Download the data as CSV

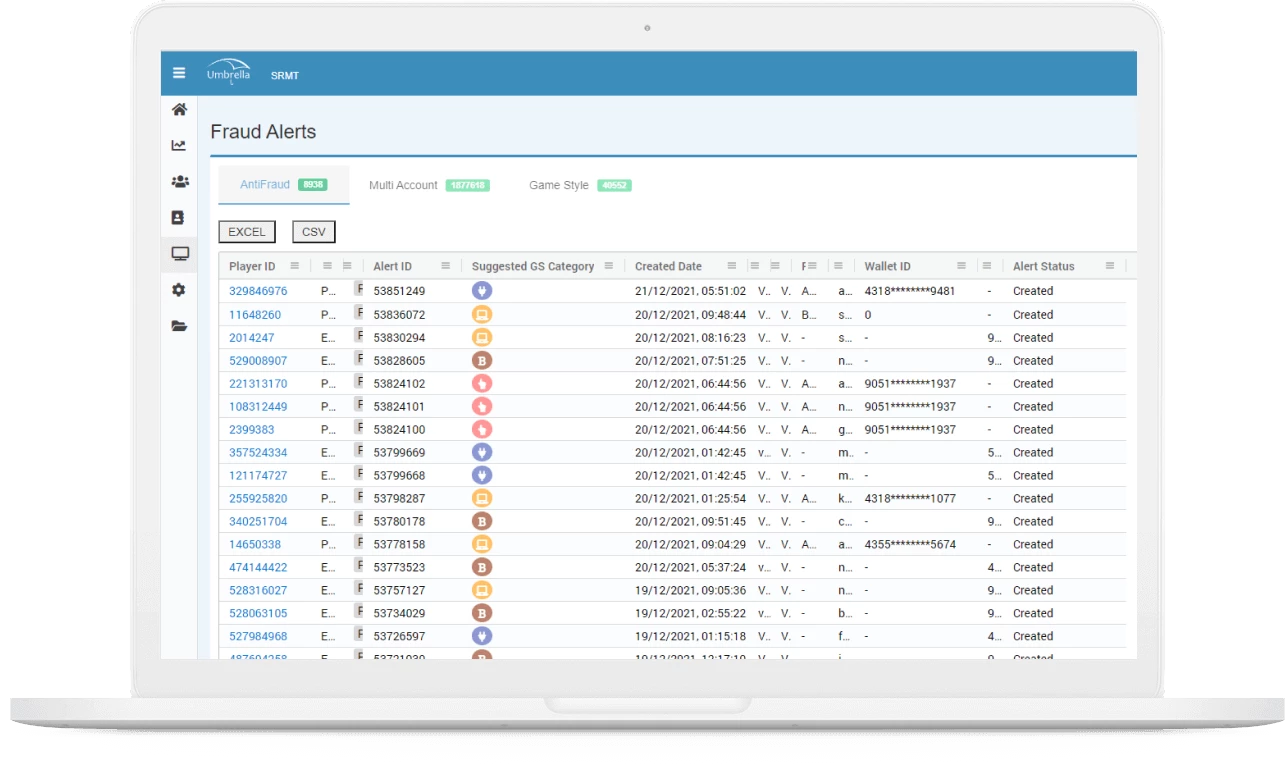(313, 231)
